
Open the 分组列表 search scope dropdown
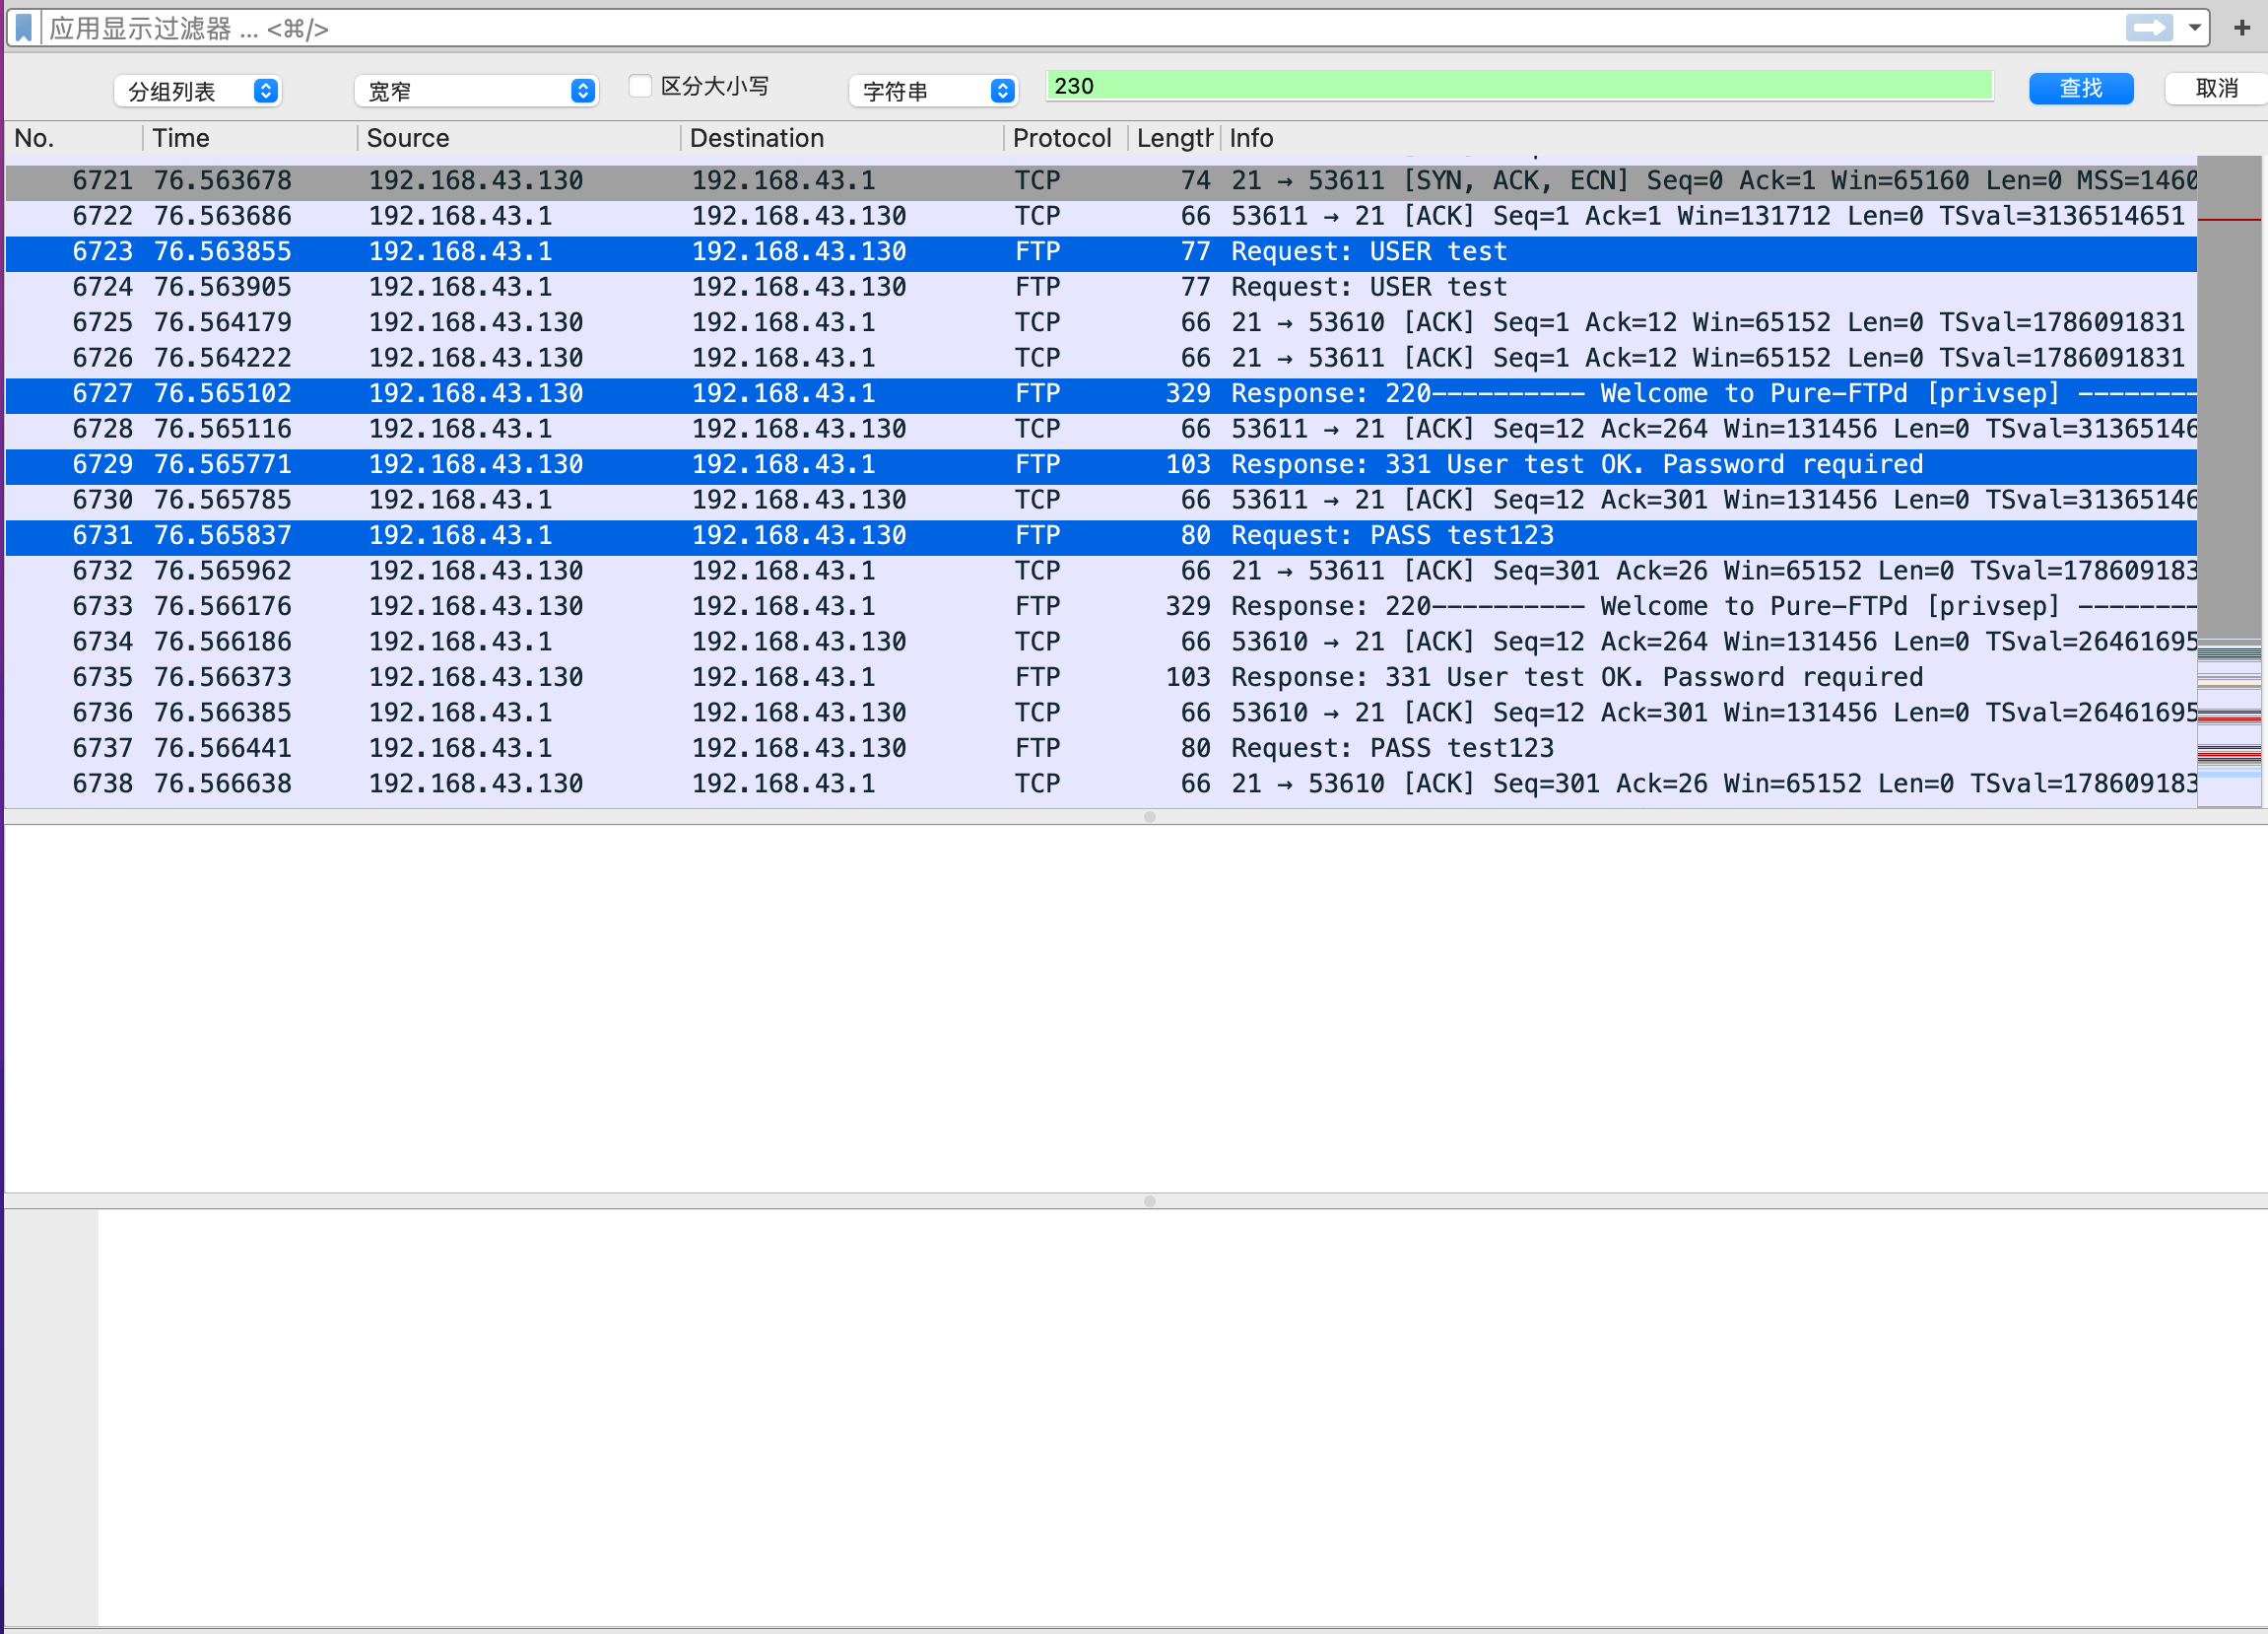point(198,91)
